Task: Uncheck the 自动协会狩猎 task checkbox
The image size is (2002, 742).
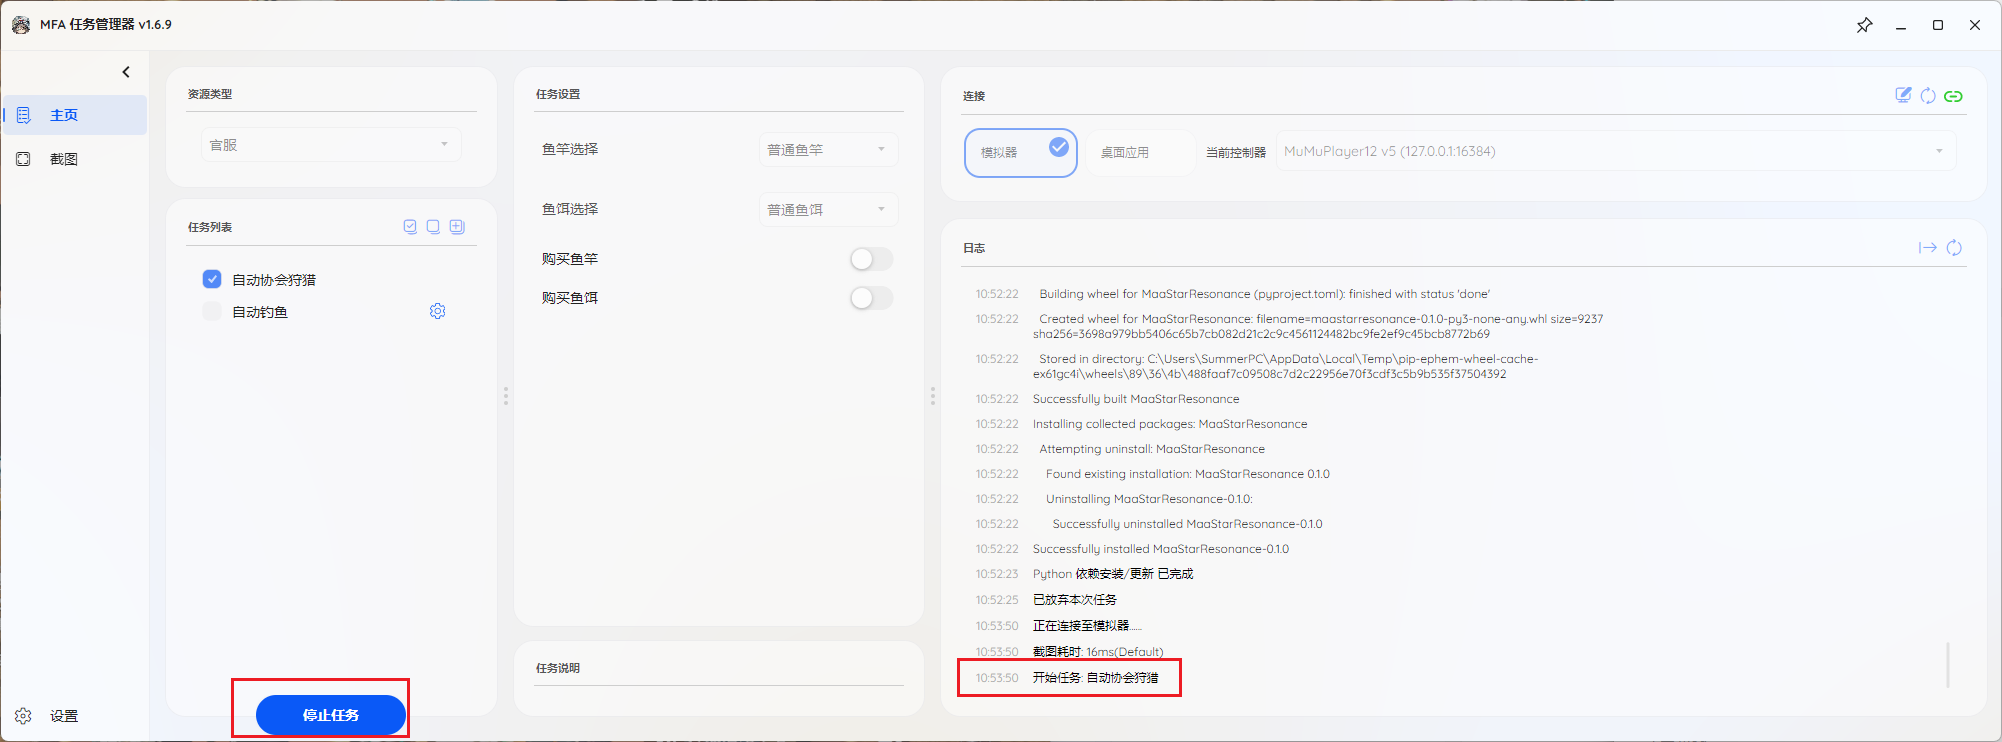Action: [212, 279]
